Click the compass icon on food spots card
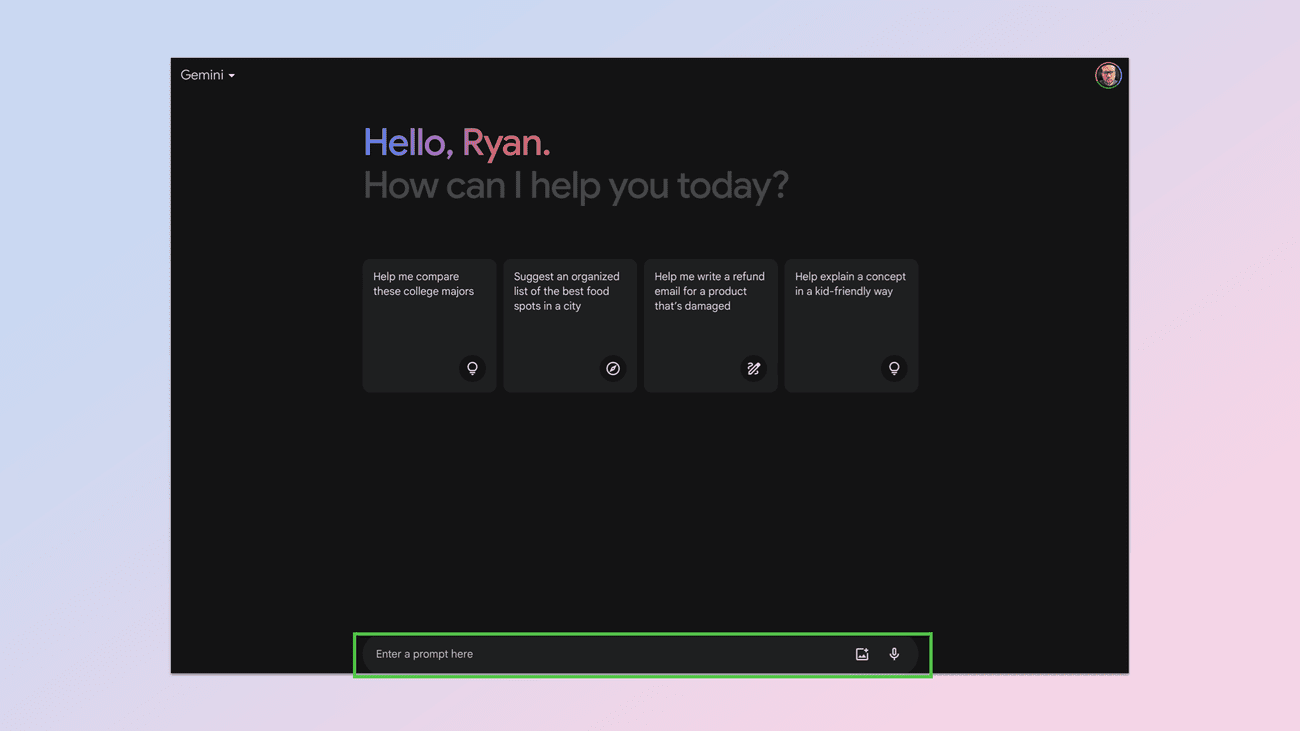The image size is (1300, 731). point(613,368)
